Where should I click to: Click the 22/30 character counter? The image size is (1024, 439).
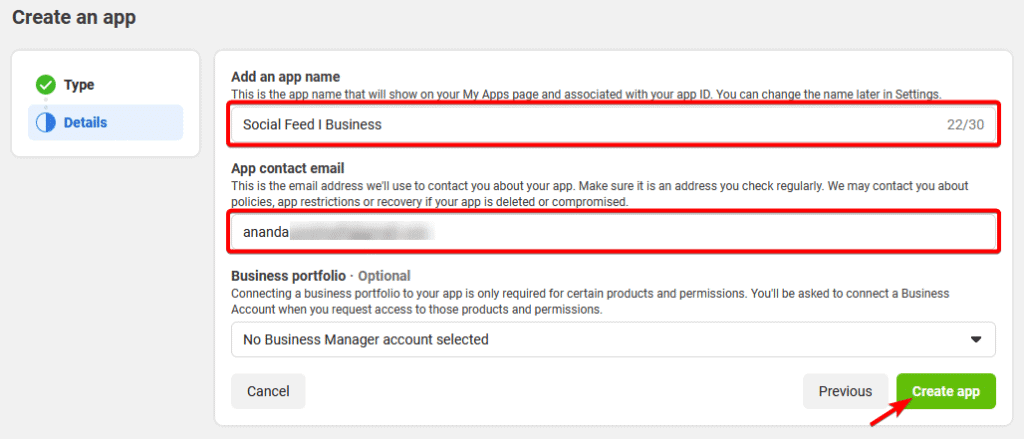click(x=966, y=125)
